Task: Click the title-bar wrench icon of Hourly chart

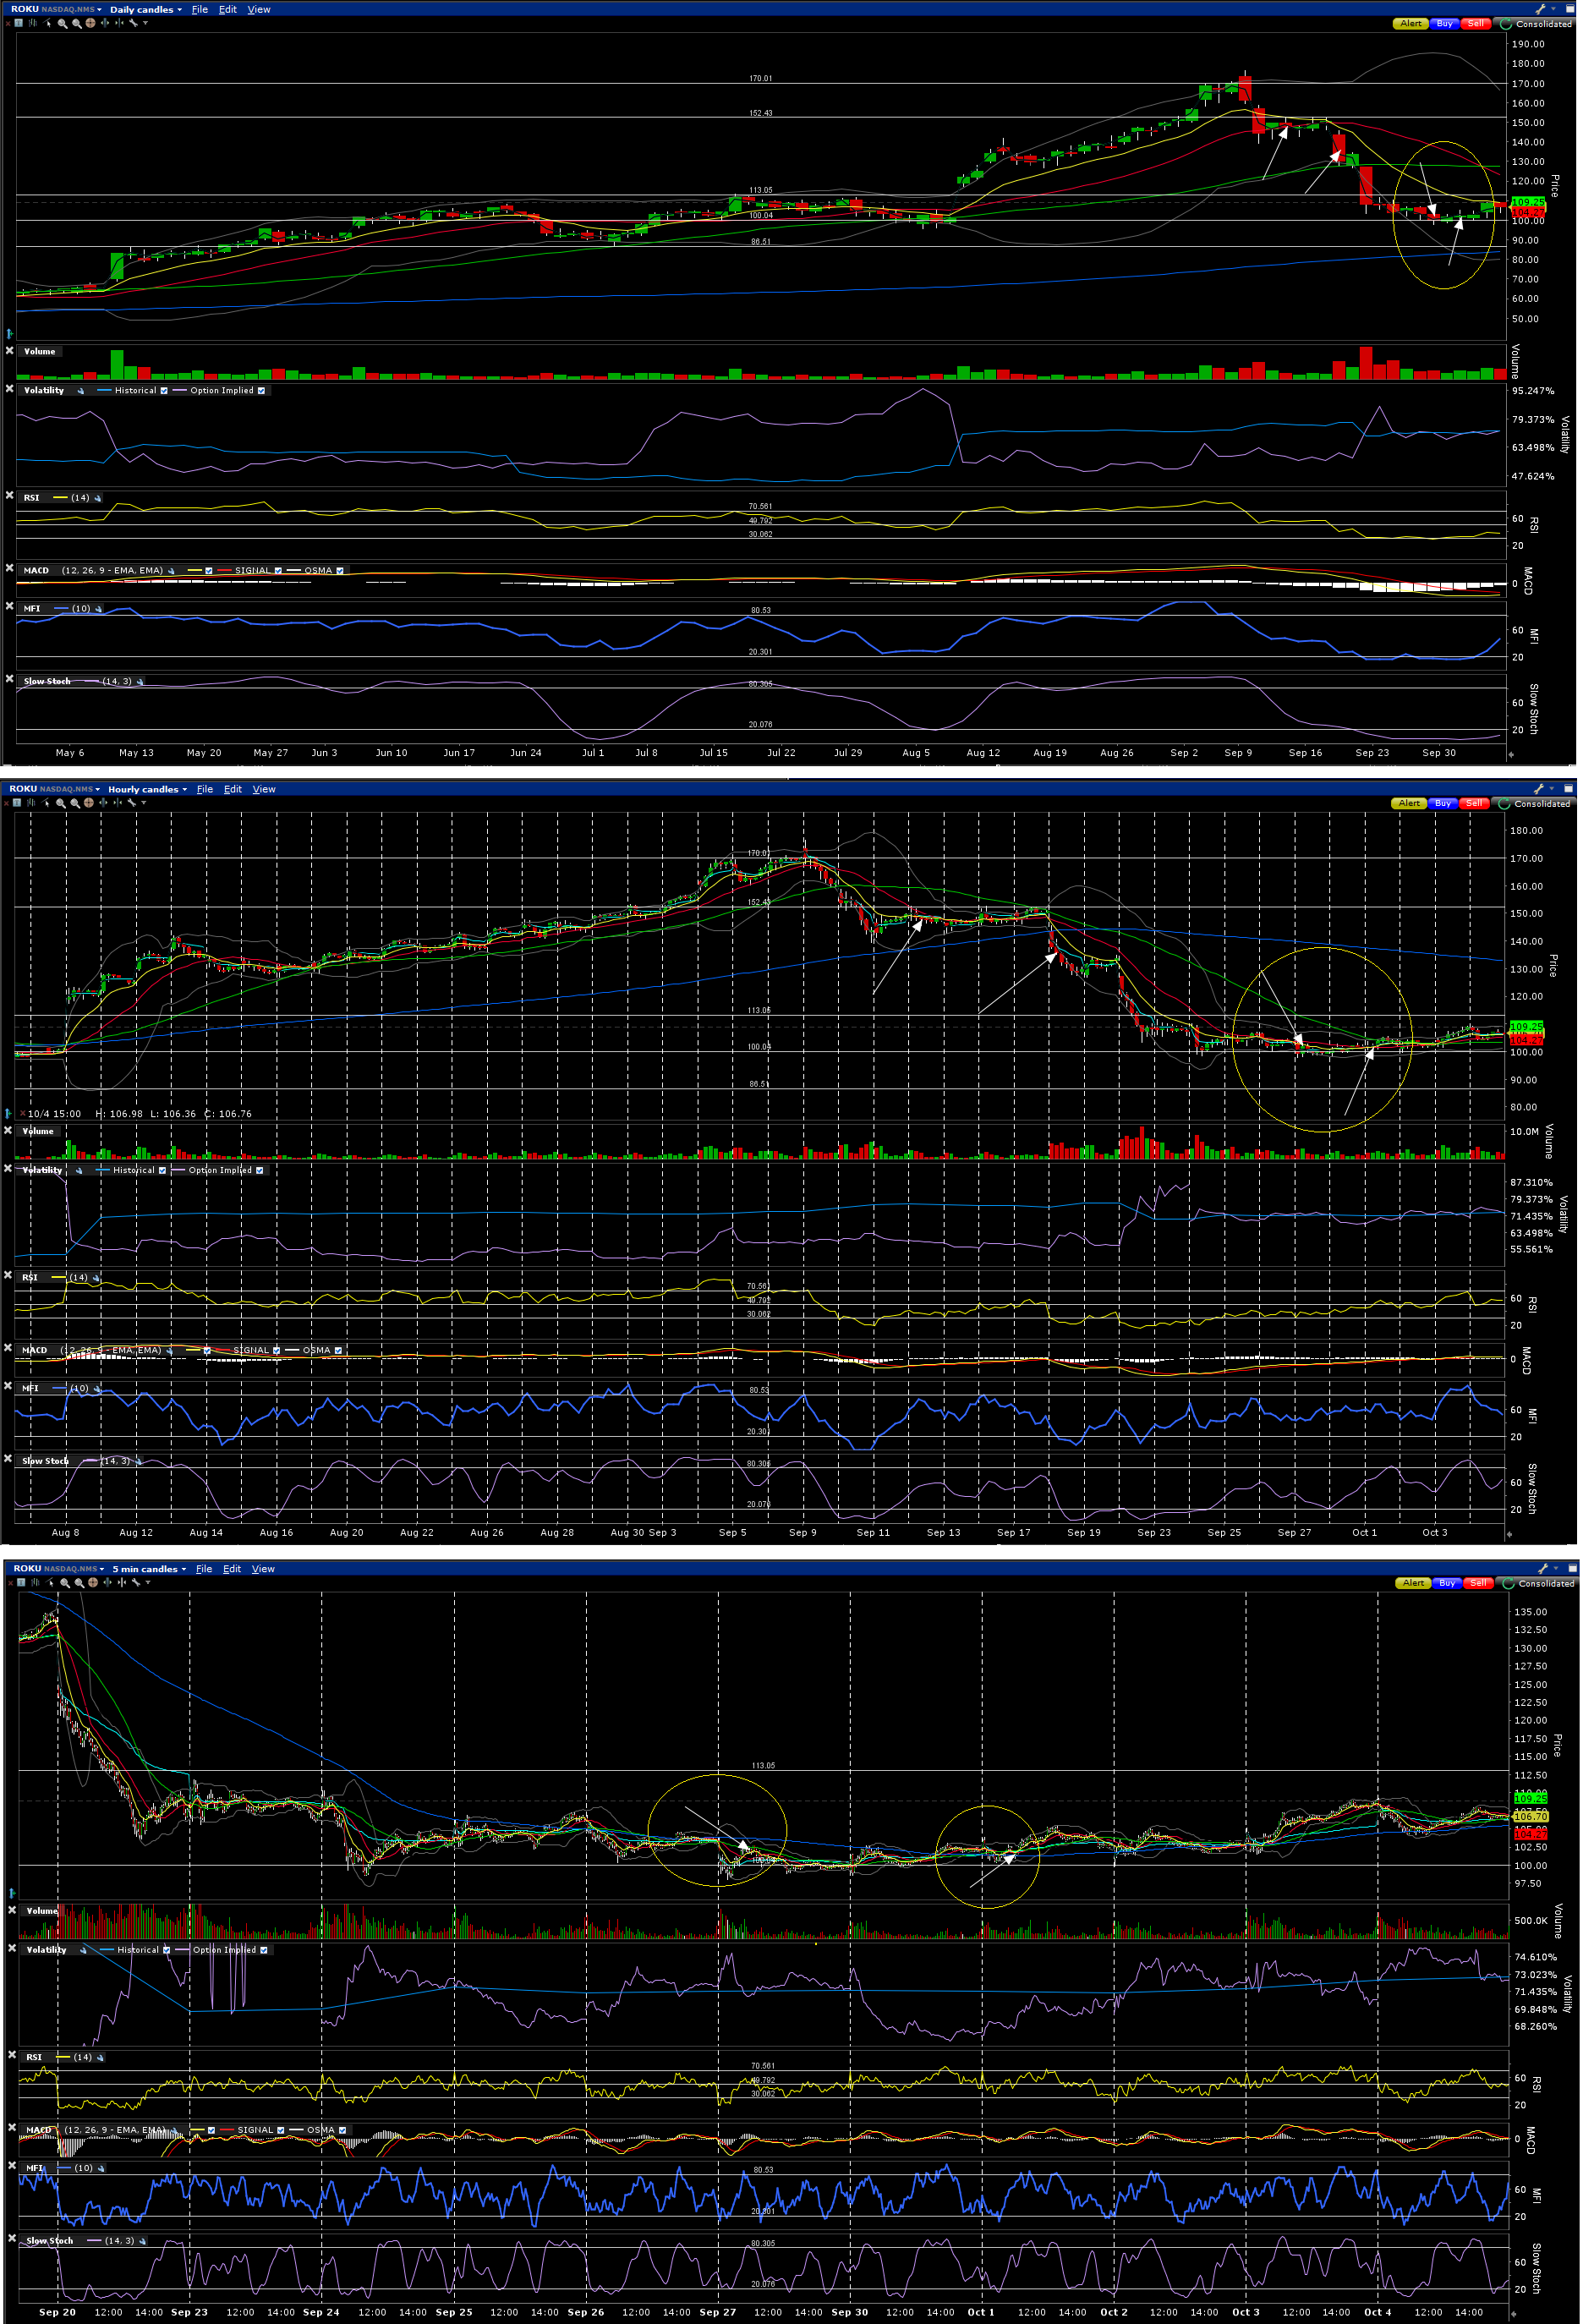Action: pos(1539,789)
